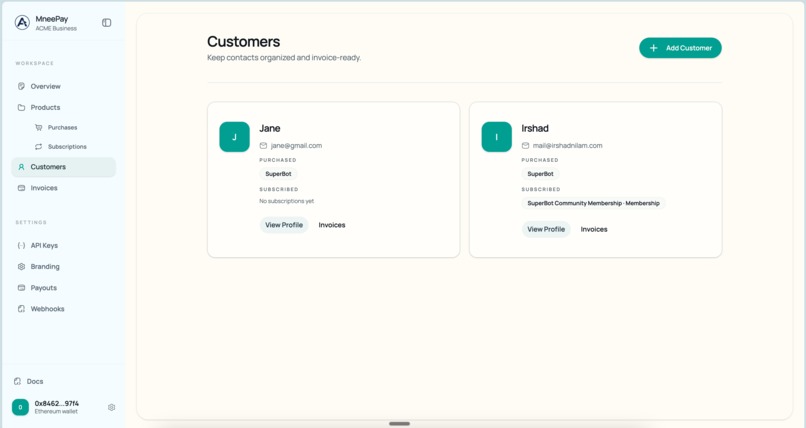This screenshot has width=806, height=428.
Task: Click the Customers person icon
Action: point(21,167)
